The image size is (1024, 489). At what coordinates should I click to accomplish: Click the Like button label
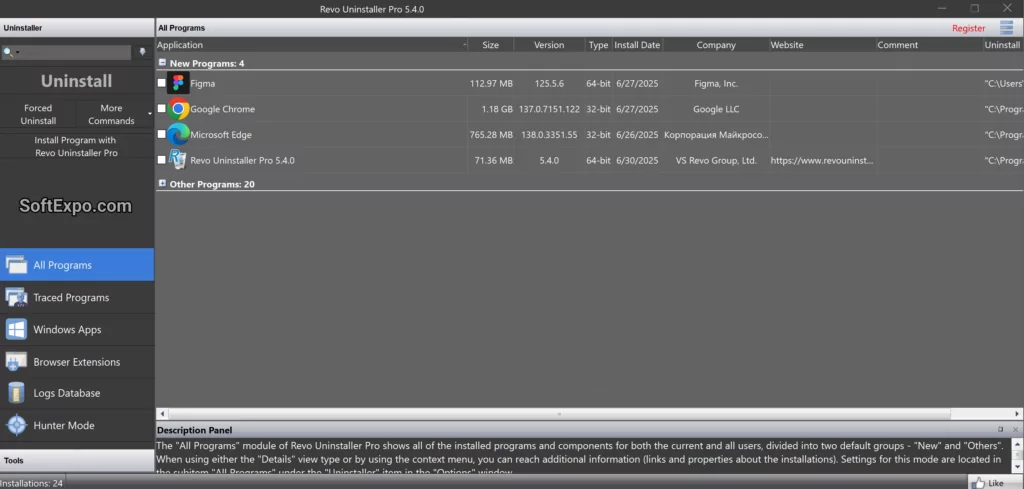pyautogui.click(x=996, y=483)
